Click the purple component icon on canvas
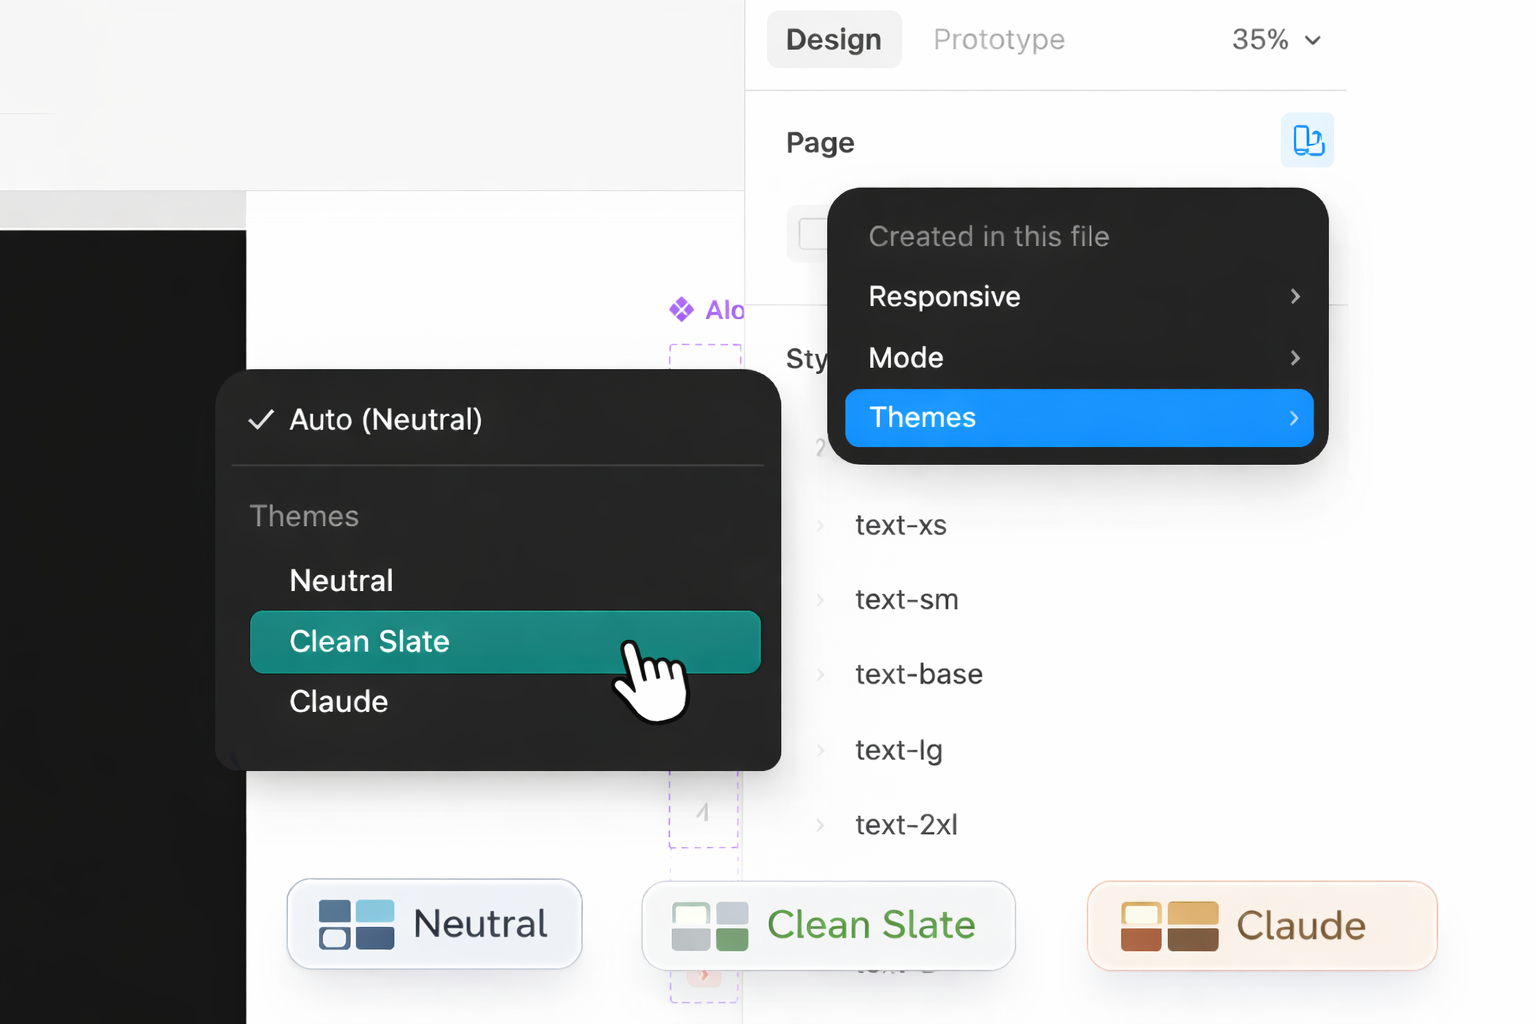Image resolution: width=1536 pixels, height=1024 pixels. [681, 309]
